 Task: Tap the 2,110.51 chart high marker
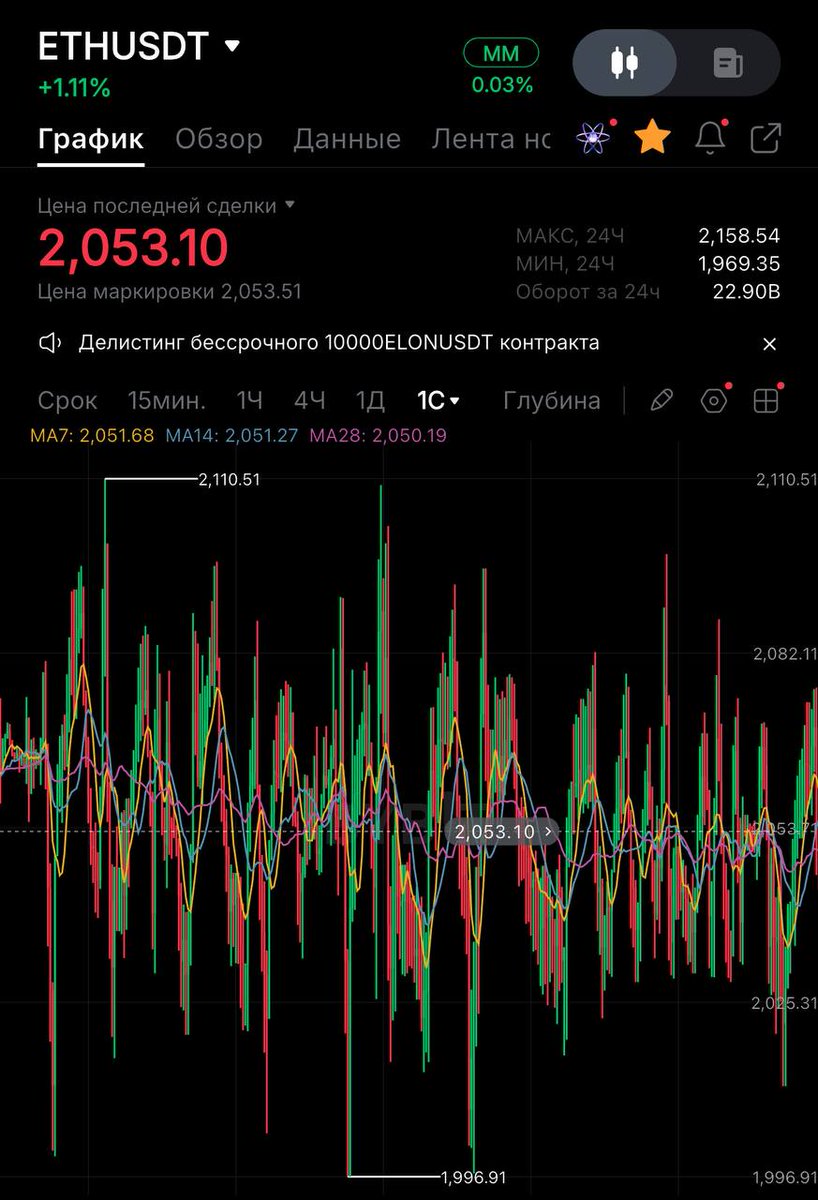(x=229, y=480)
